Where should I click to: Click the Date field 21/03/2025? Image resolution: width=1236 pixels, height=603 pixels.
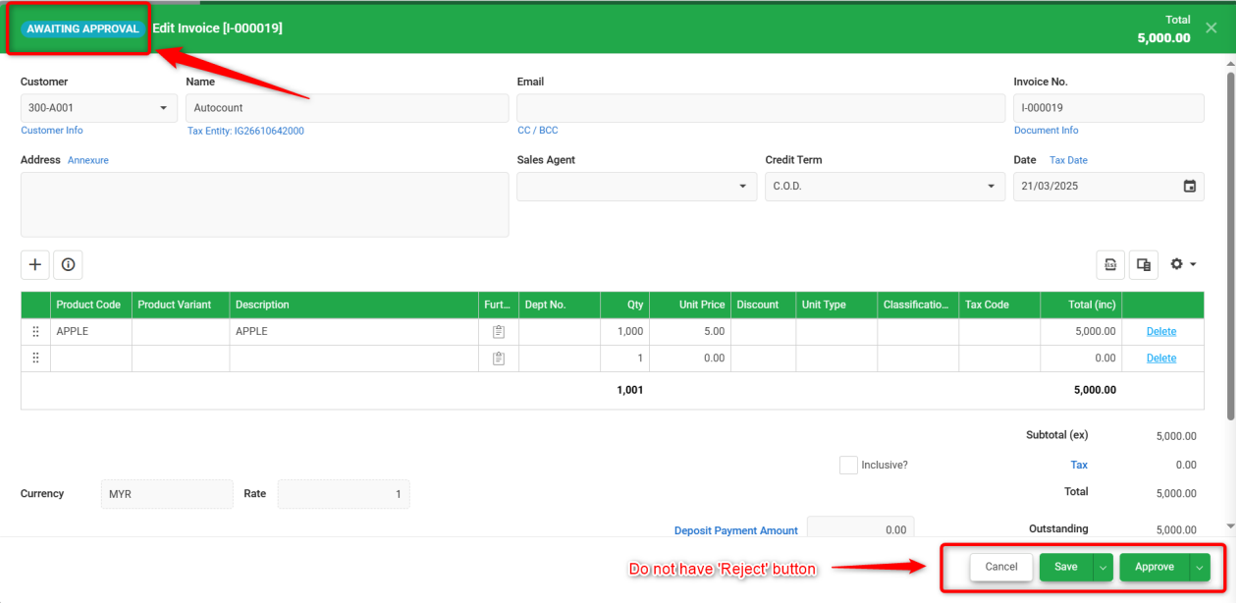[1109, 186]
